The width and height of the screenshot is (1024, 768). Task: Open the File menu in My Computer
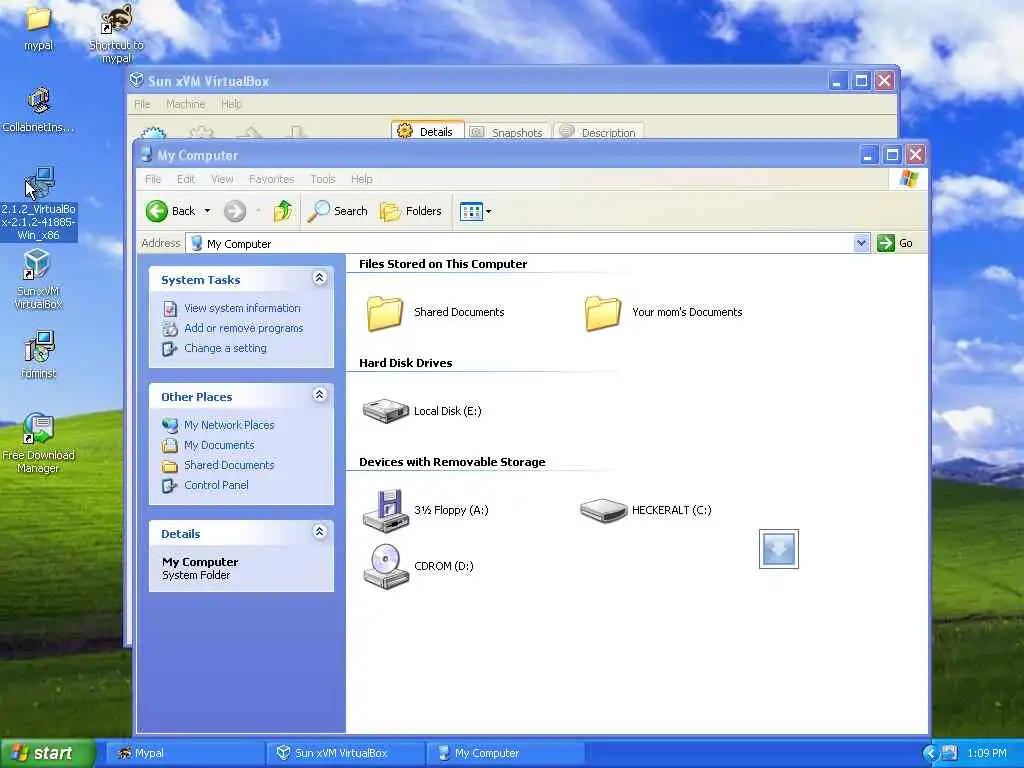(x=153, y=179)
